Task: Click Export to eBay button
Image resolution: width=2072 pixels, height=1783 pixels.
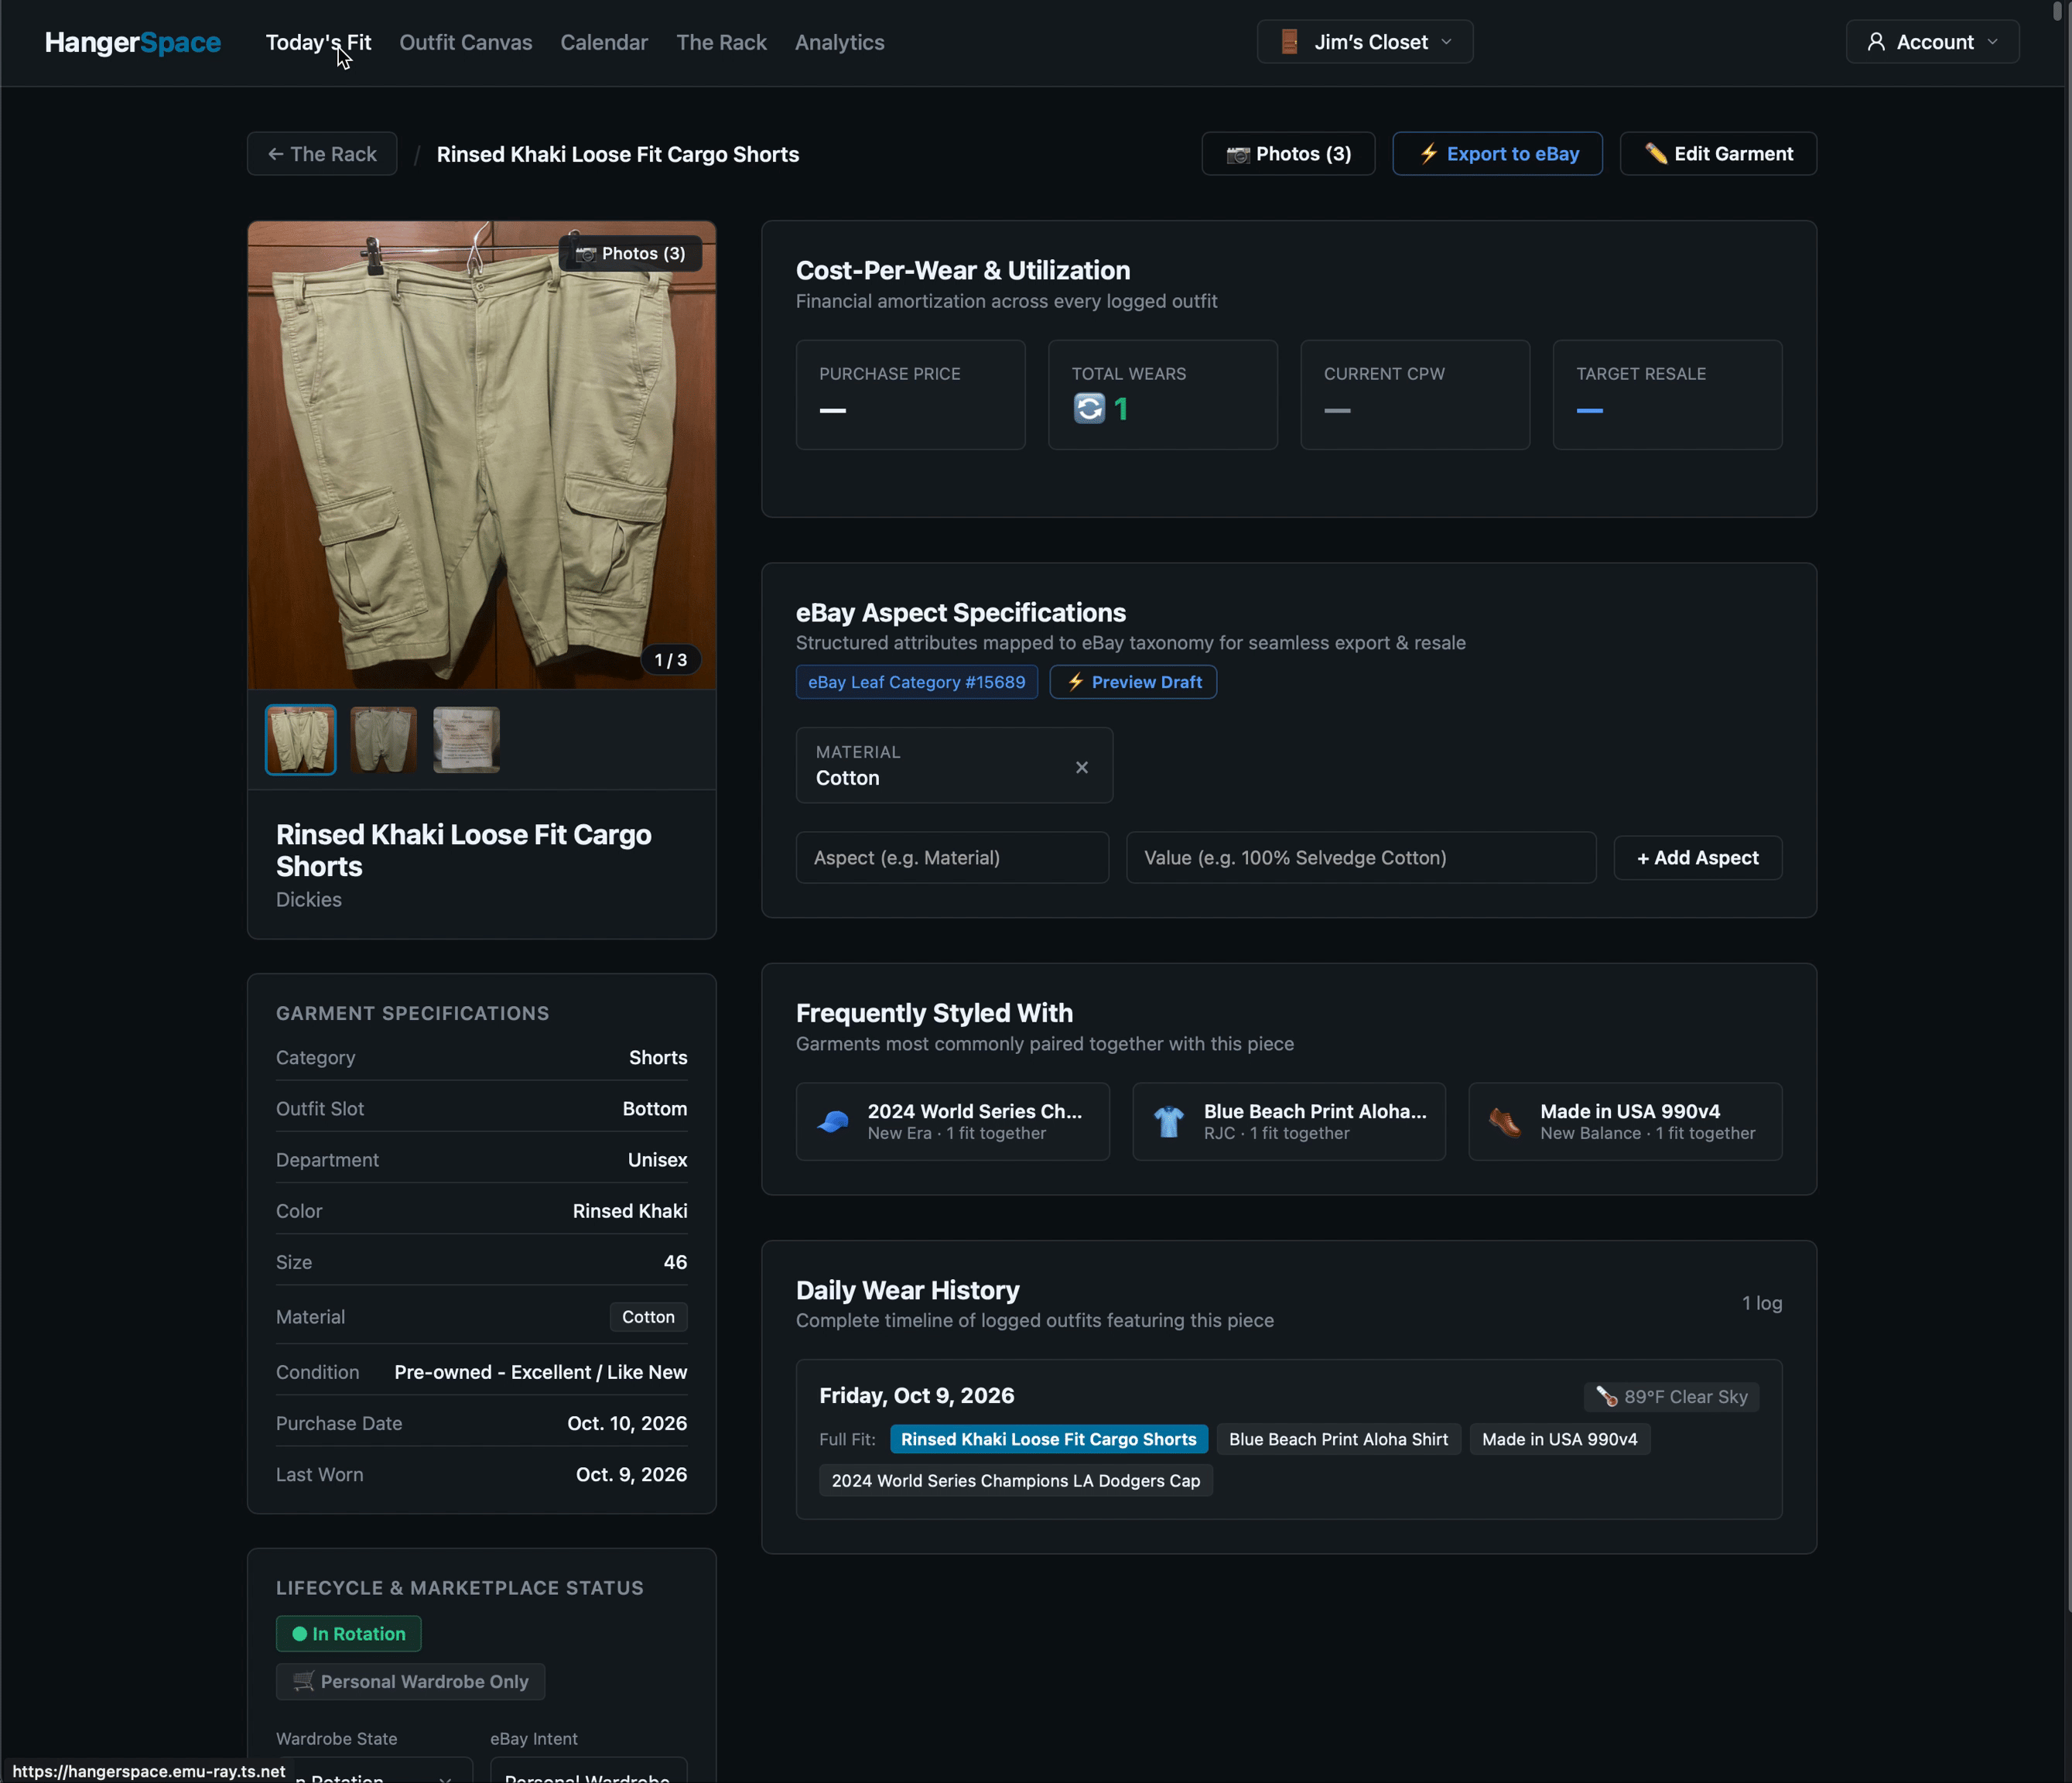Action: click(1497, 154)
